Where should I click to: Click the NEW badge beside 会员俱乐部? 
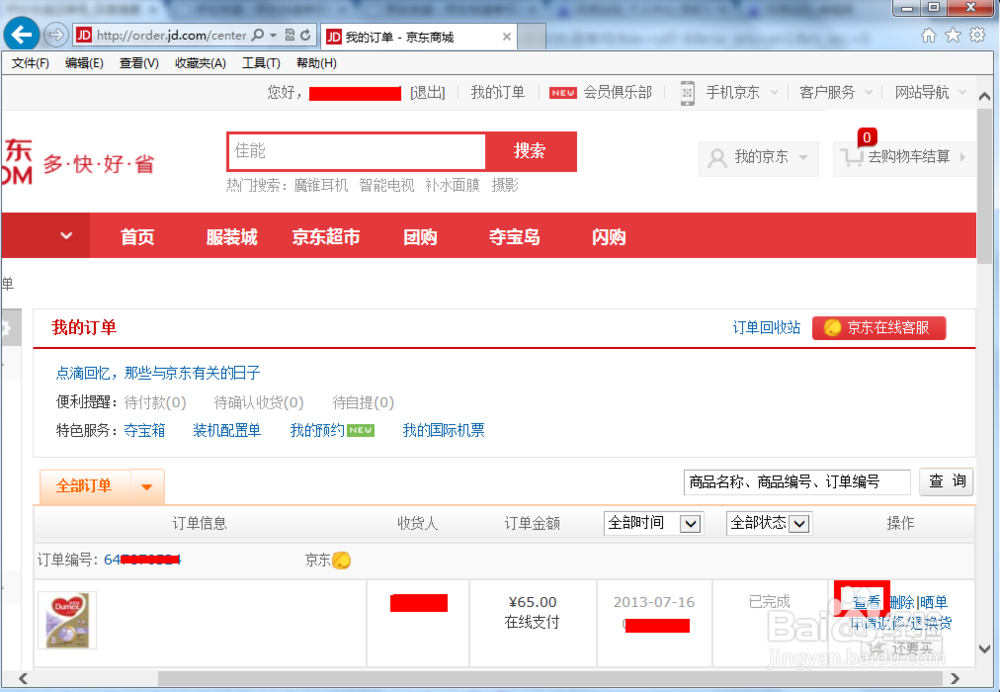click(562, 92)
